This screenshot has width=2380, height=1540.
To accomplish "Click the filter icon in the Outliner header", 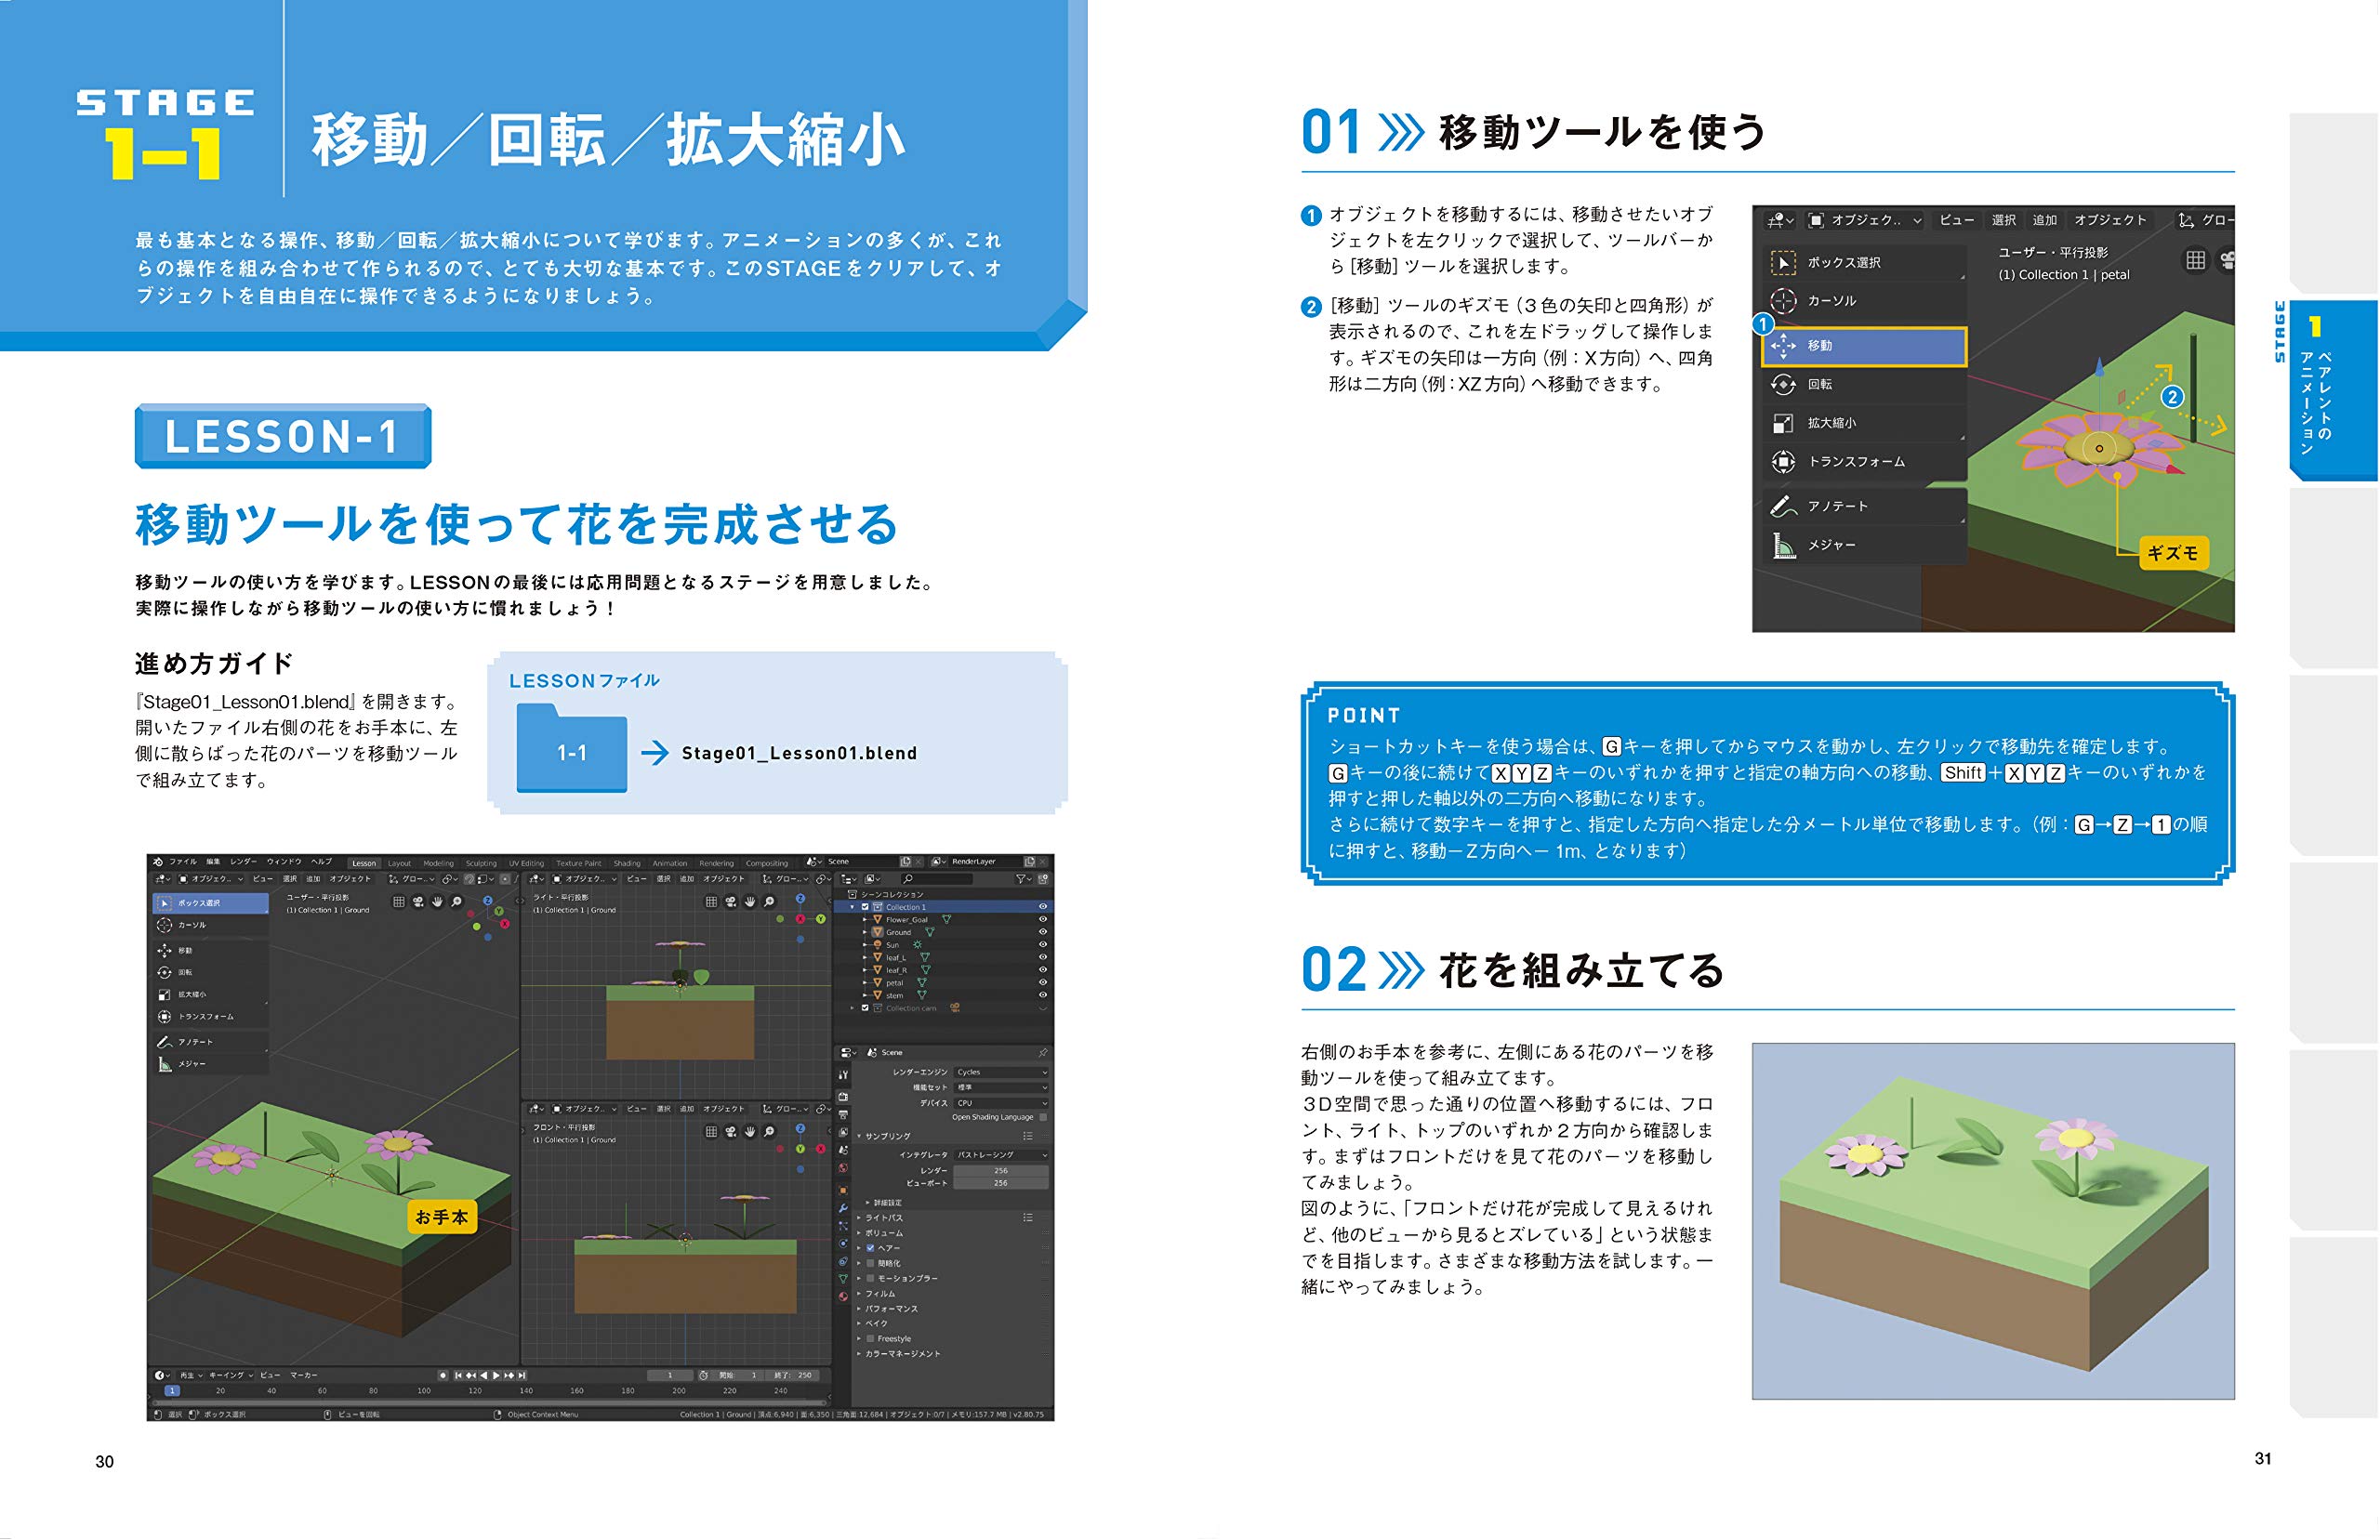I will [x=1023, y=879].
